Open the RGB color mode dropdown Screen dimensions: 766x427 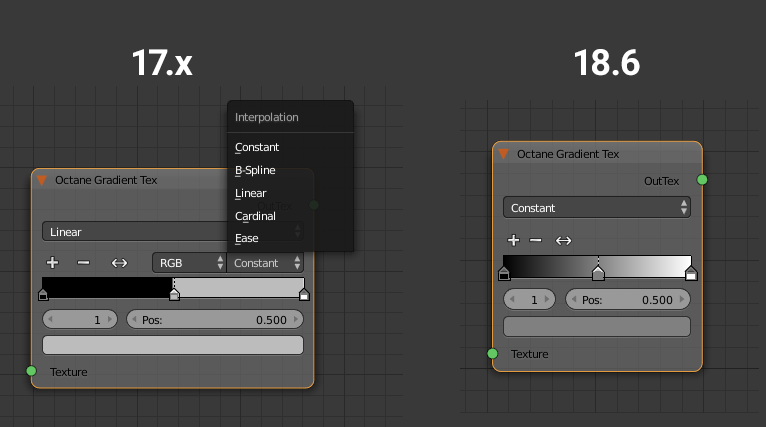tap(189, 263)
